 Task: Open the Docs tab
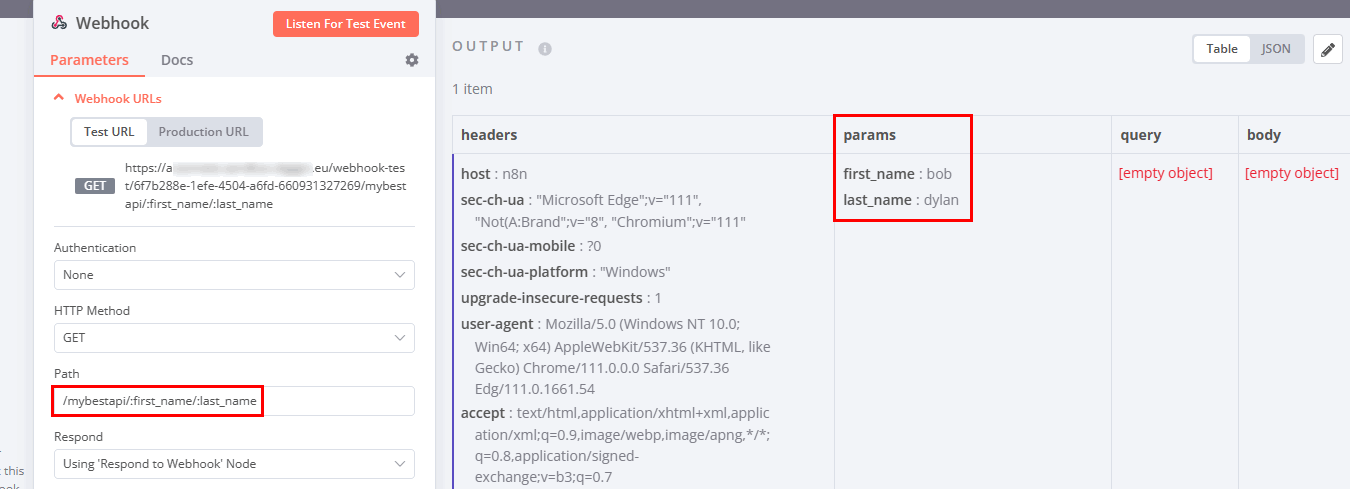177,60
